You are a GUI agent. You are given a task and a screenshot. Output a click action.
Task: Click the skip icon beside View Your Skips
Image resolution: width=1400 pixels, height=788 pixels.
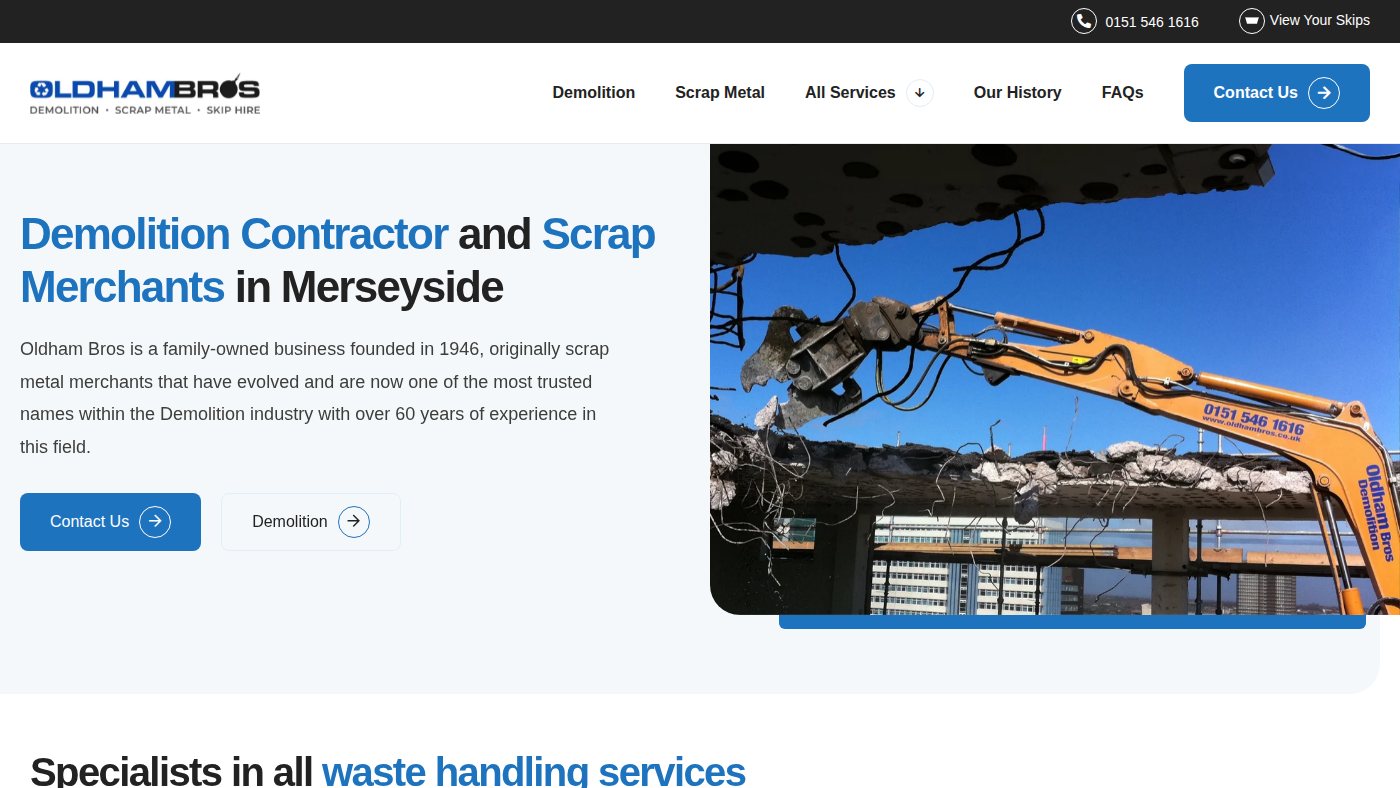tap(1252, 21)
